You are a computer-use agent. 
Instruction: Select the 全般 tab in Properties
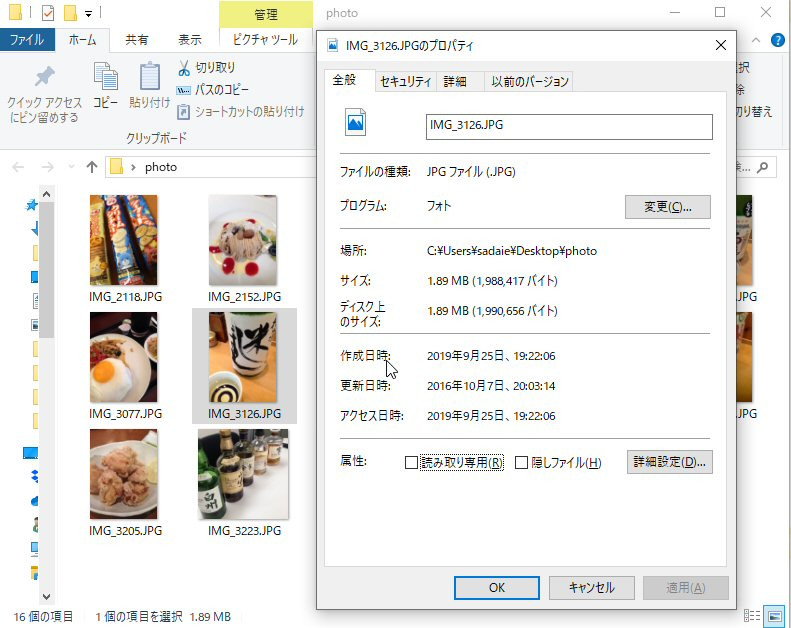(x=345, y=80)
